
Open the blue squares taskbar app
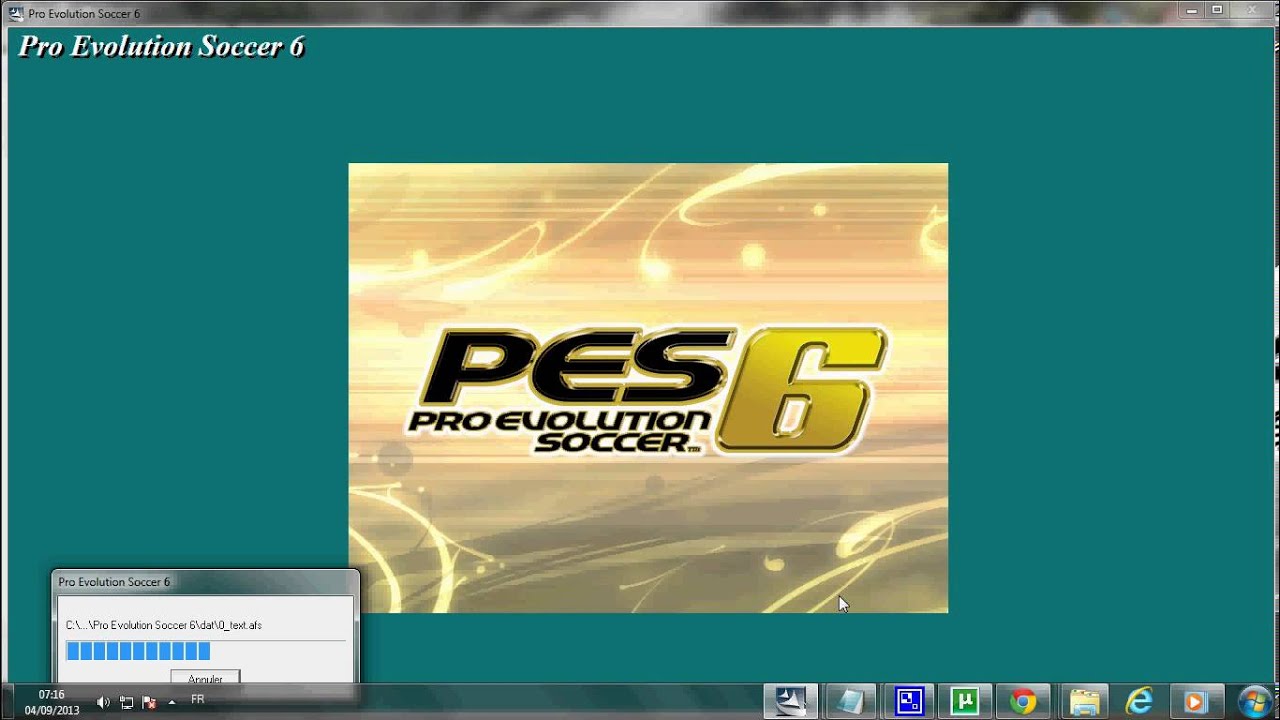(909, 701)
